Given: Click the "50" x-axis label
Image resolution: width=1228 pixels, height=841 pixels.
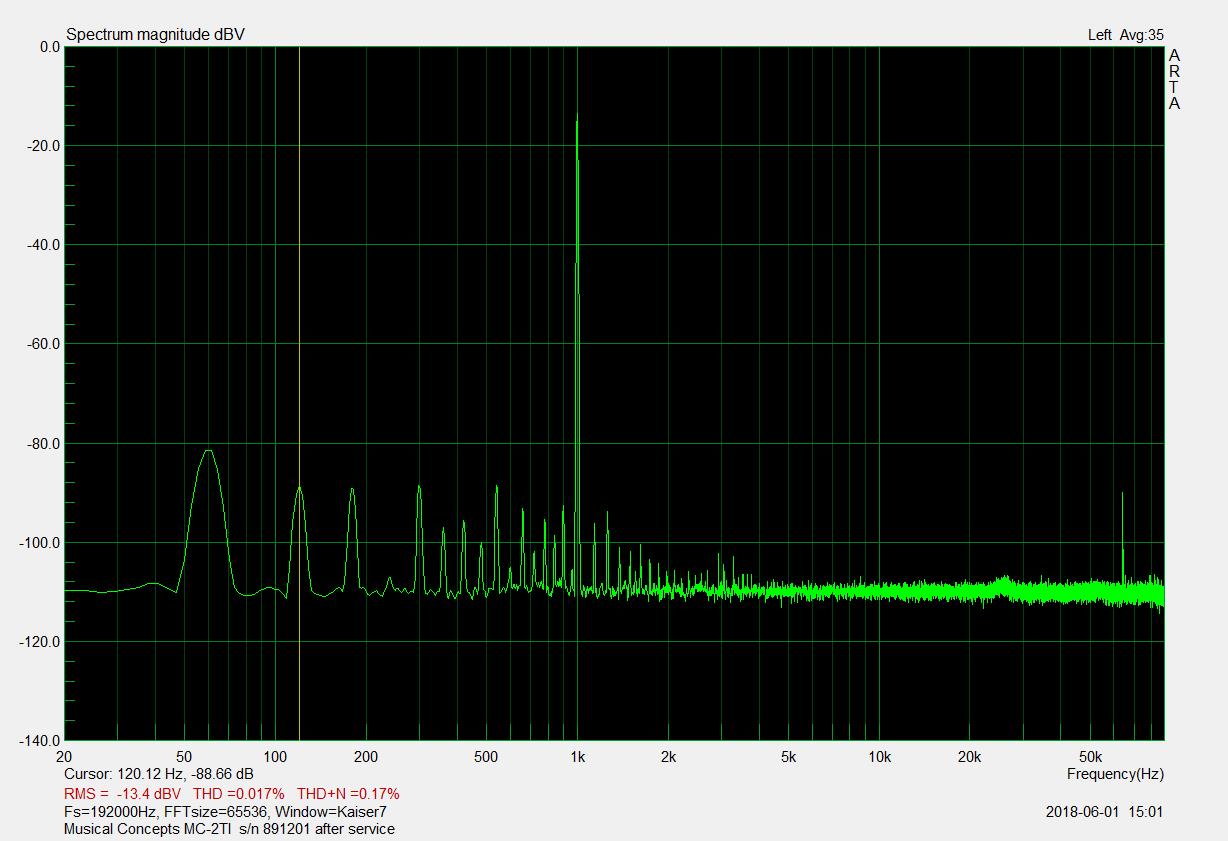Looking at the screenshot, I should pyautogui.click(x=184, y=757).
